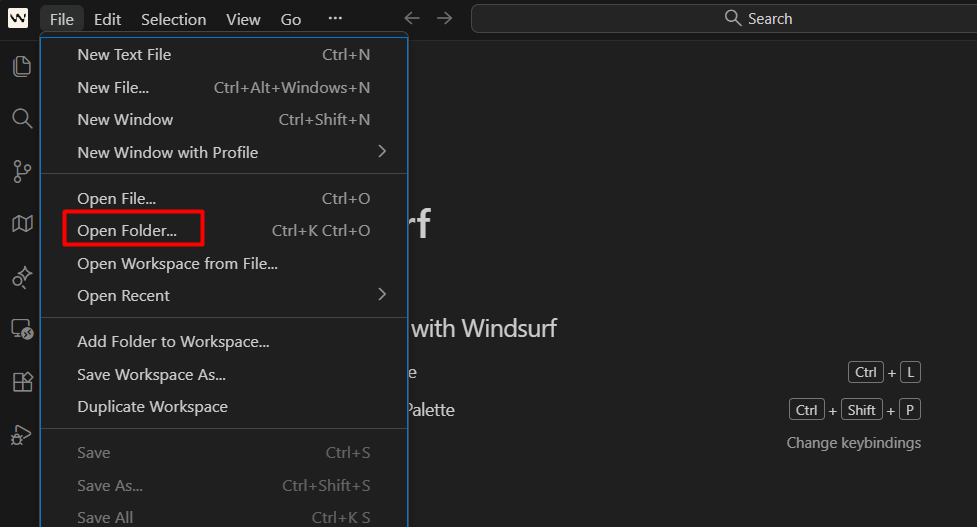This screenshot has width=977, height=527.
Task: Open the Extensions view icon
Action: [21, 382]
